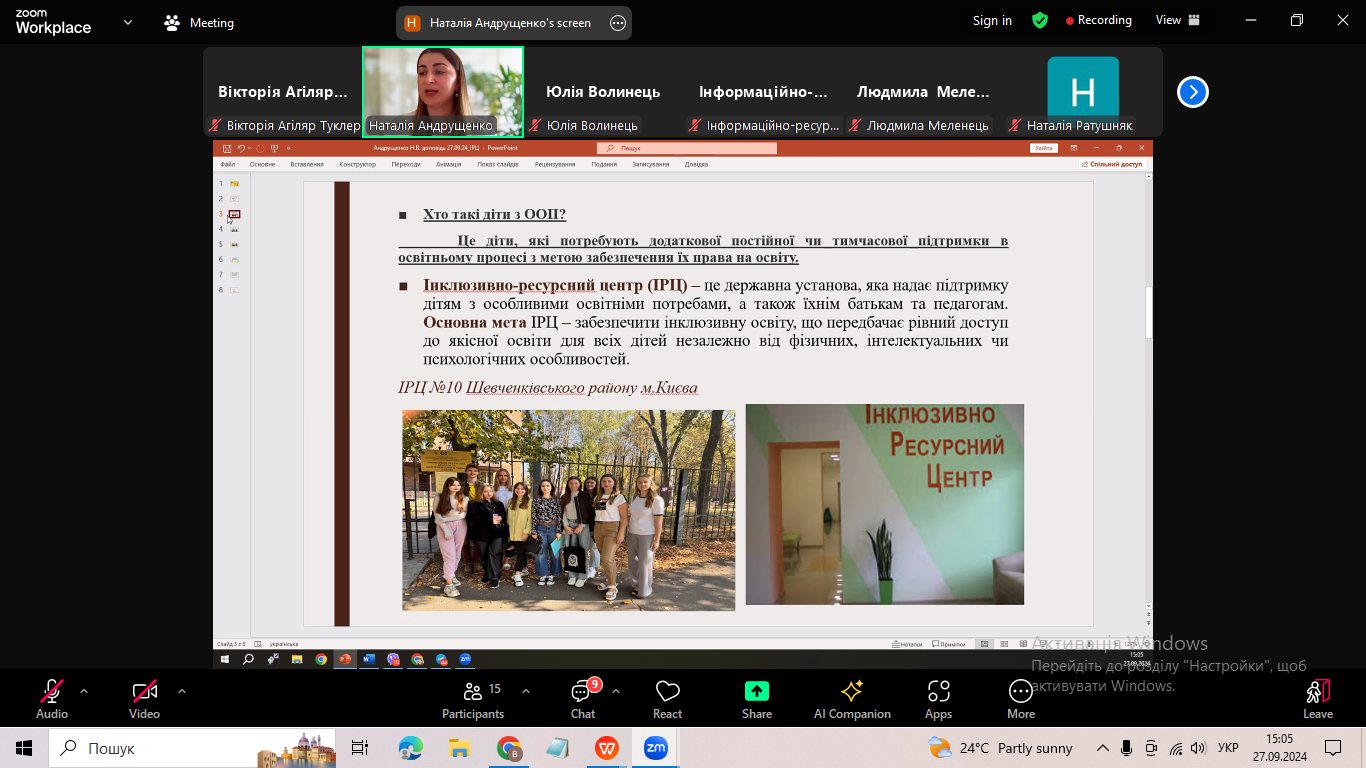Viewport: 1366px width, 768px height.
Task: Click PowerPoint Пошук search box
Action: pos(687,148)
